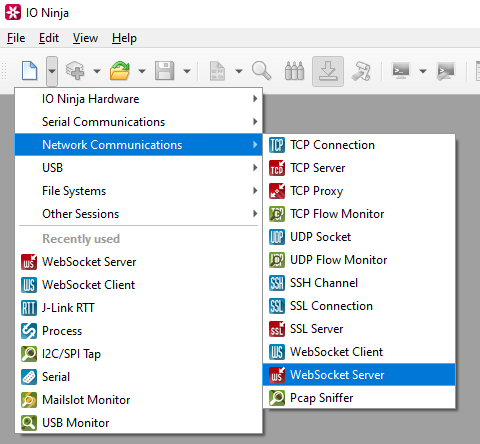Click the binoculars icon in toolbar
Viewport: 480px width, 444px height.
(x=294, y=71)
